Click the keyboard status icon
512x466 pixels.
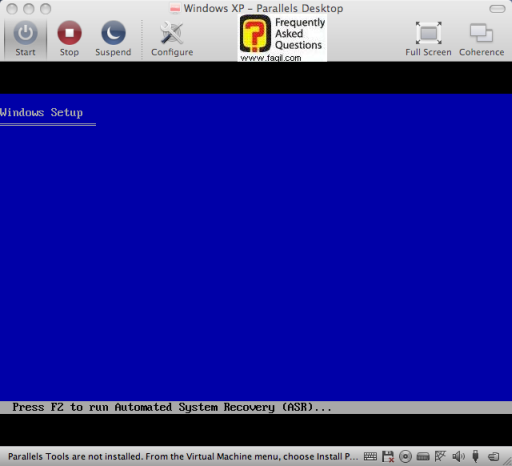pyautogui.click(x=370, y=456)
